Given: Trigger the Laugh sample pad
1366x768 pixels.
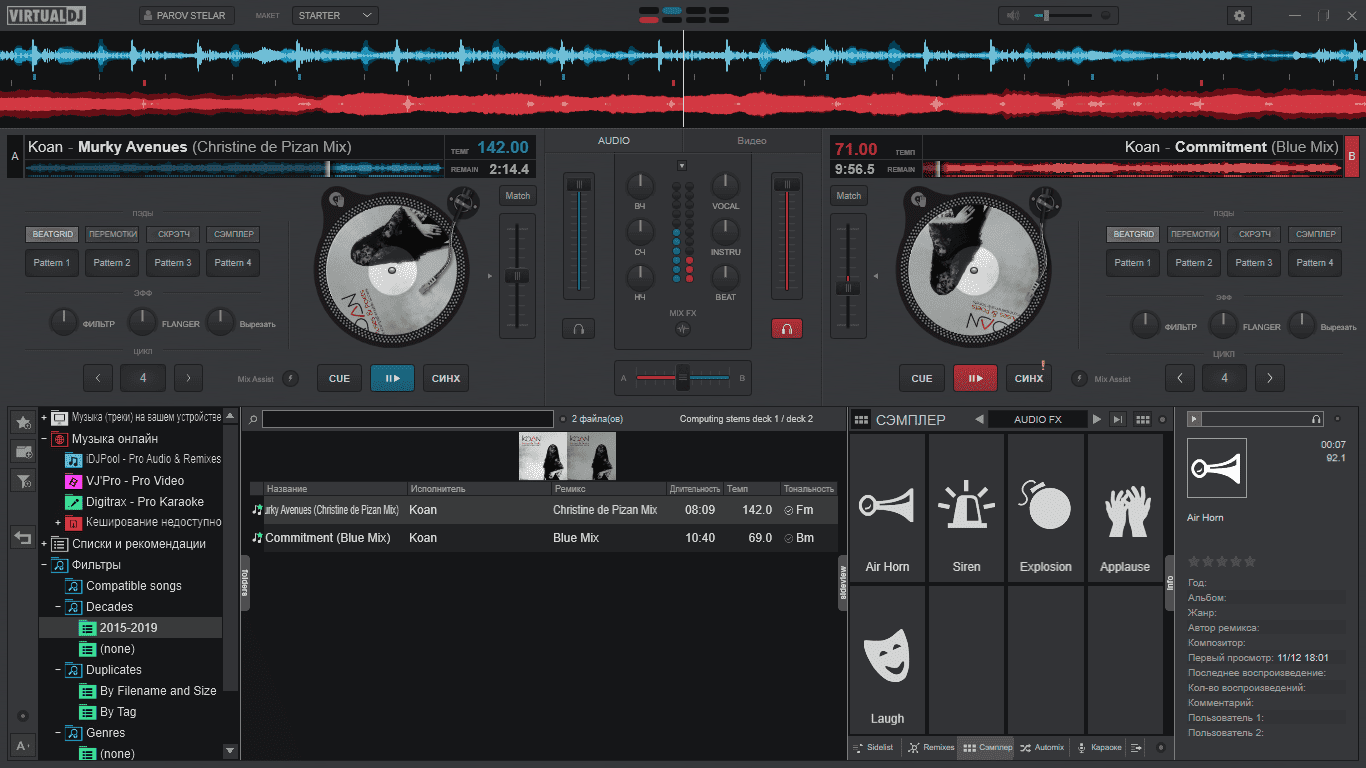Looking at the screenshot, I should click(887, 660).
